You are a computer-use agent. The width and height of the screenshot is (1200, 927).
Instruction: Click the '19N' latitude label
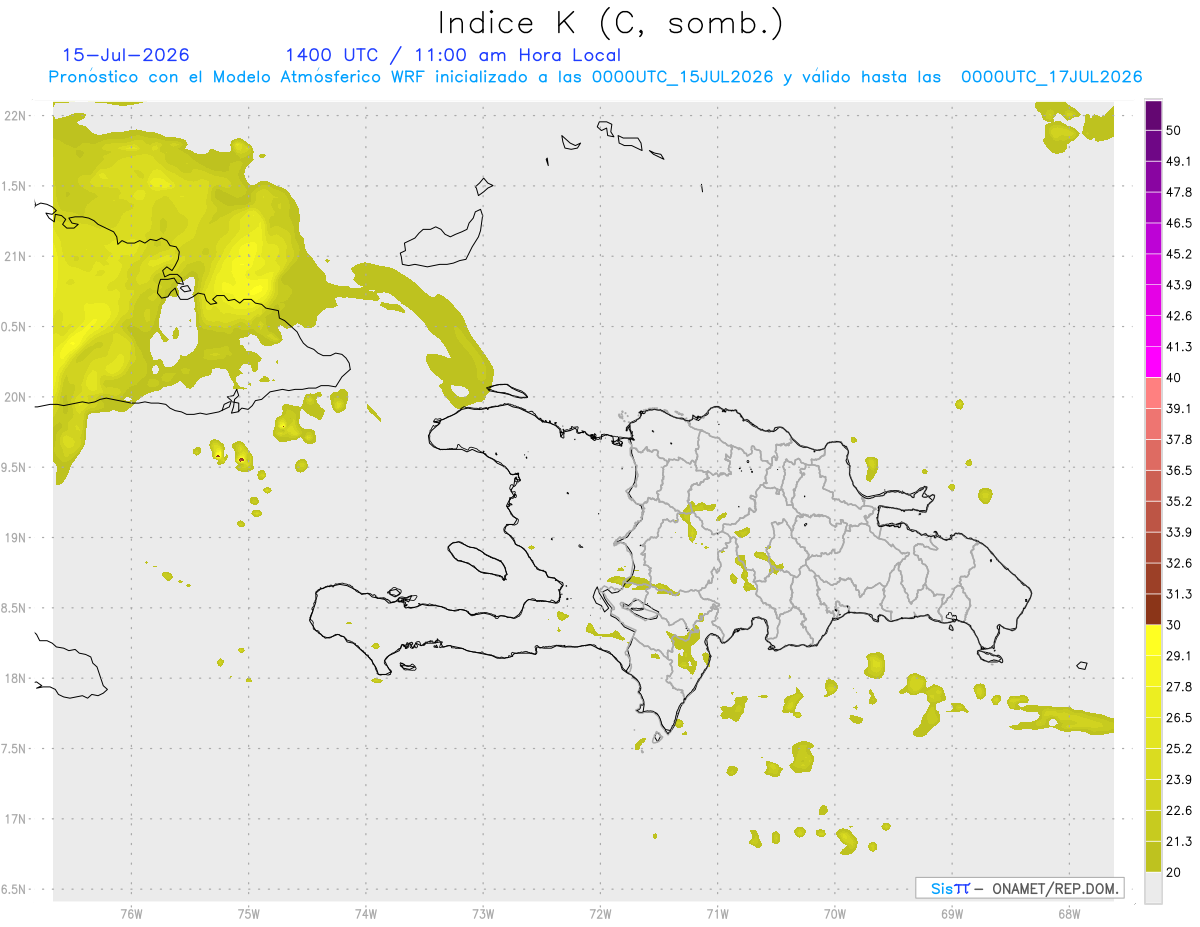pyautogui.click(x=15, y=538)
